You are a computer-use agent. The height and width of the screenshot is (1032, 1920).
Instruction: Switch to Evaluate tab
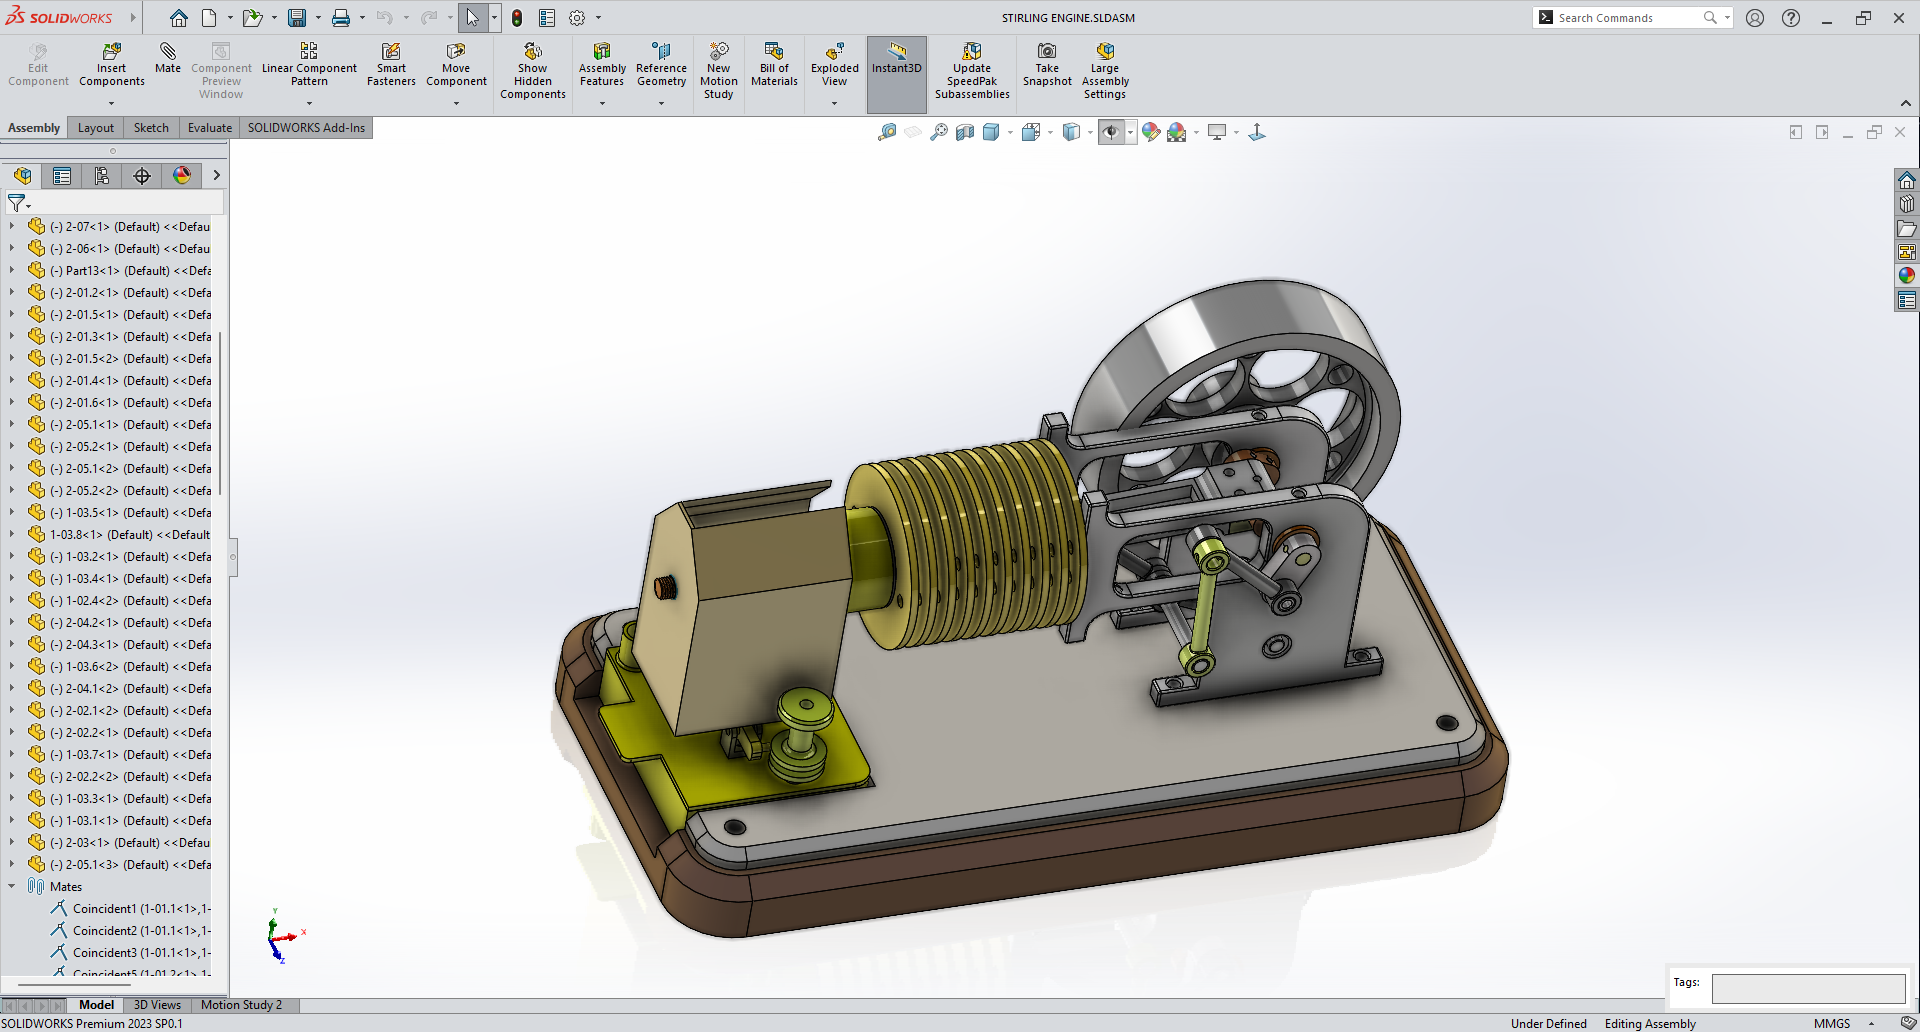pyautogui.click(x=210, y=128)
